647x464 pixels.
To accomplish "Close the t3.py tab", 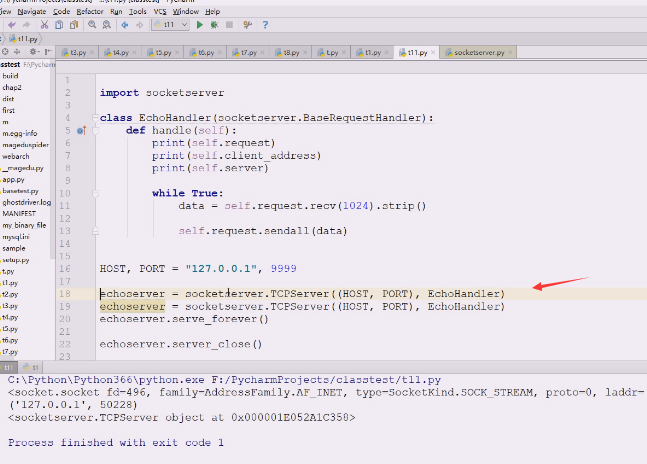I will pyautogui.click(x=92, y=52).
